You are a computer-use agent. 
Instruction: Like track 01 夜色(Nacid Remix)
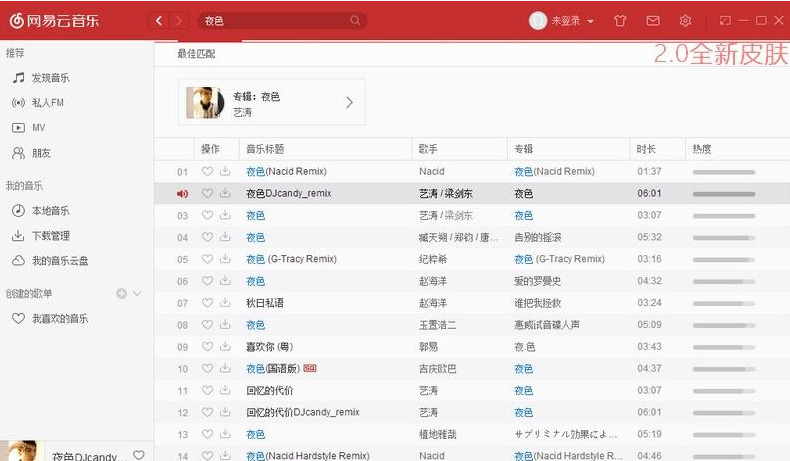click(x=207, y=171)
